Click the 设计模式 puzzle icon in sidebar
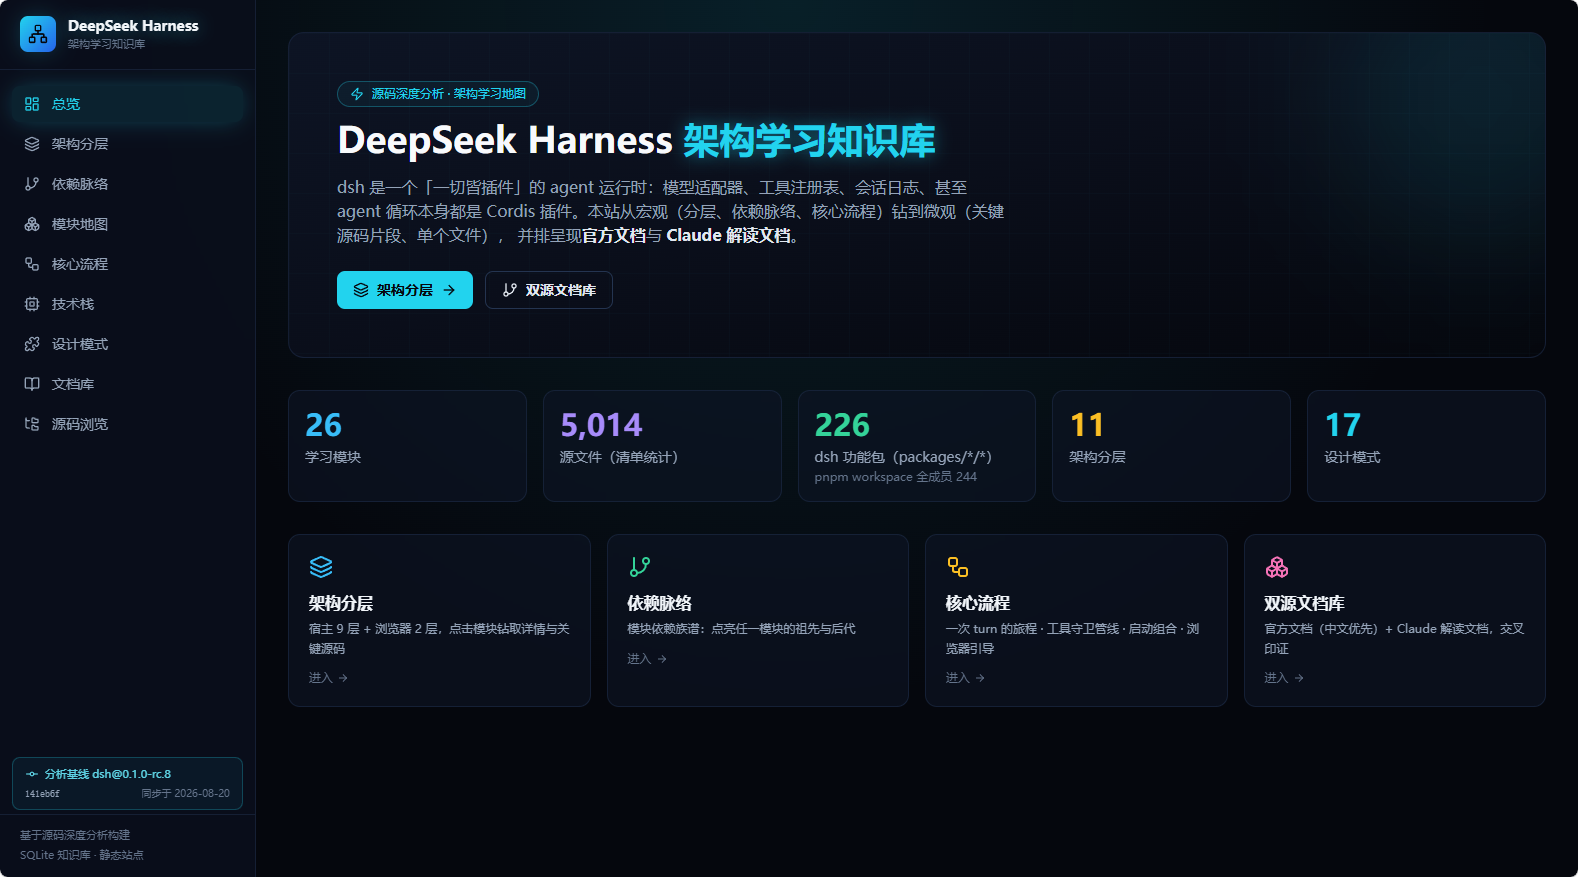Viewport: 1578px width, 877px height. click(x=32, y=344)
